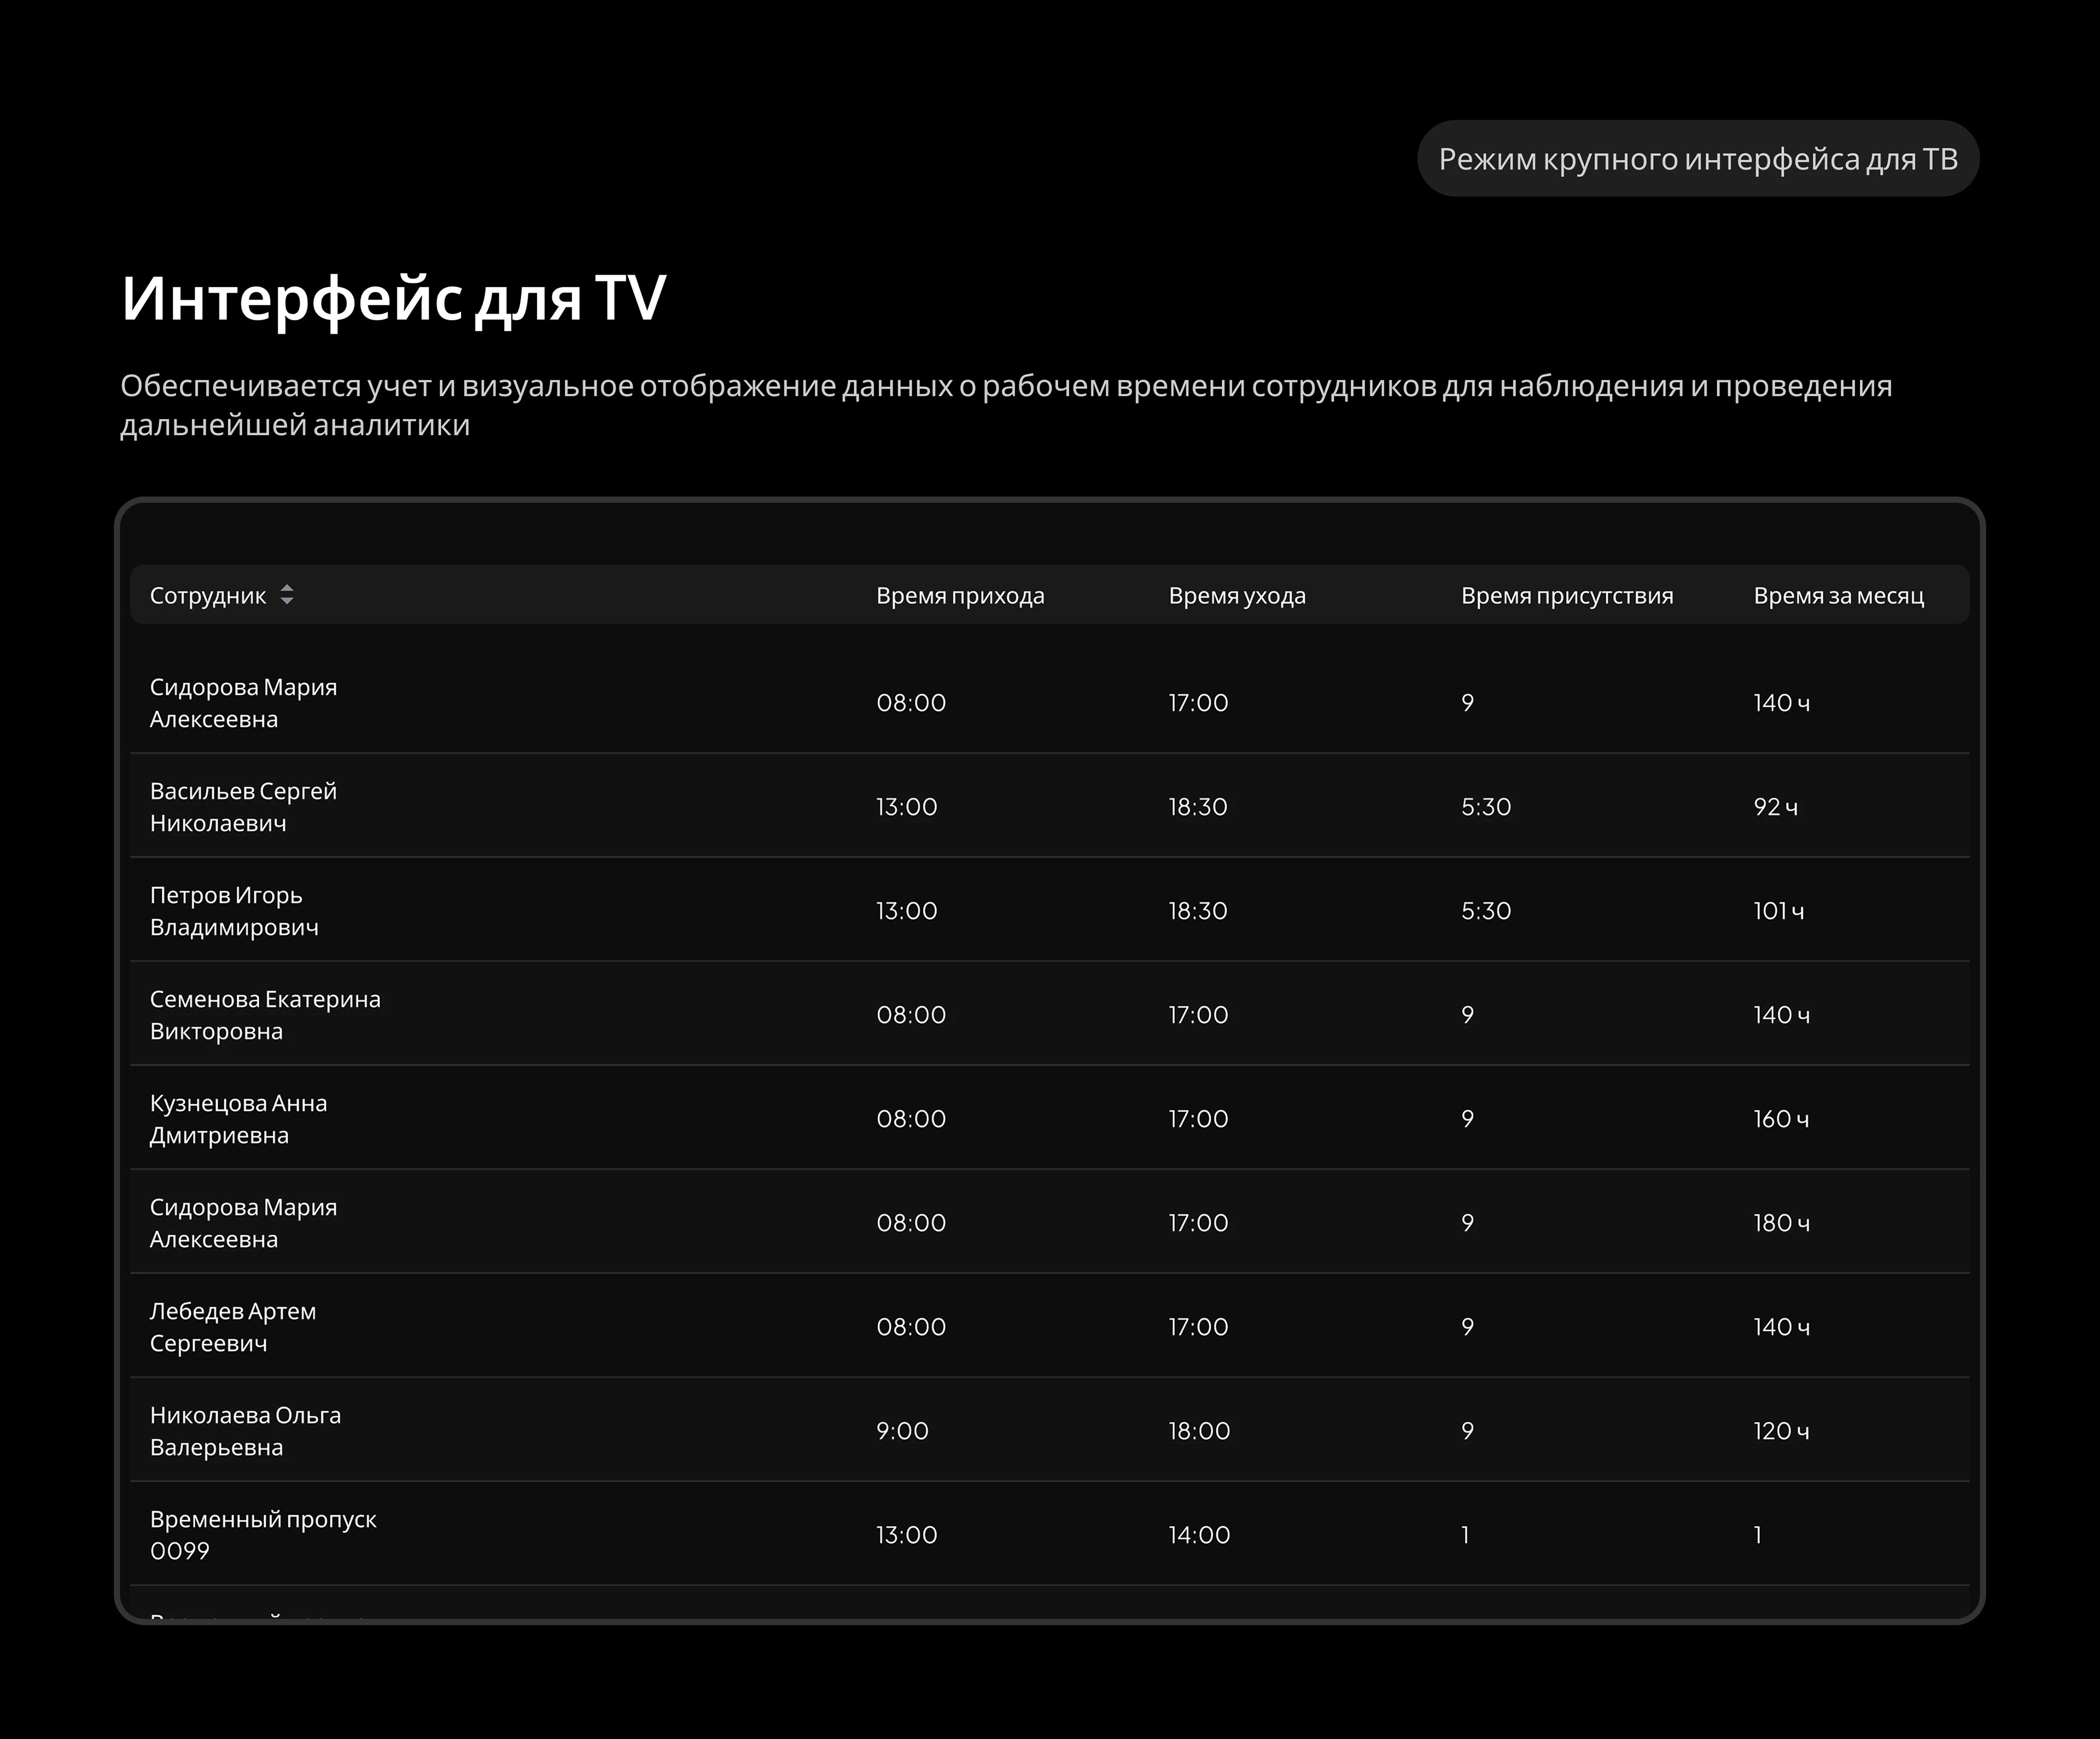The height and width of the screenshot is (1739, 2100).
Task: Sort employees descending using the down arrow
Action: point(289,602)
